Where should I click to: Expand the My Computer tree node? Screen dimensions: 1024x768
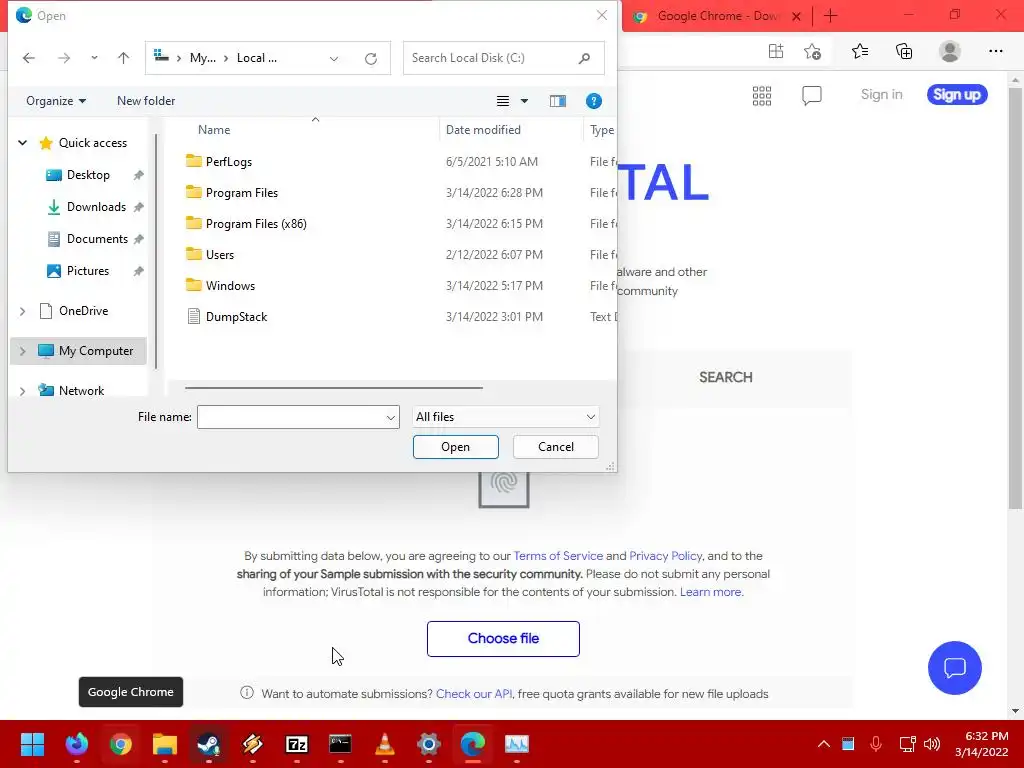point(22,351)
